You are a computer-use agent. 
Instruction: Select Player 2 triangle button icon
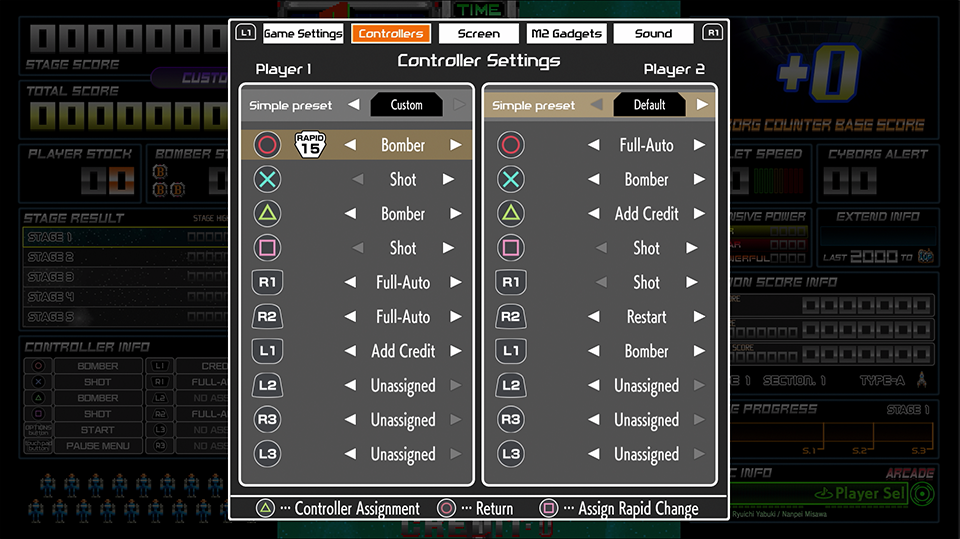pos(511,214)
